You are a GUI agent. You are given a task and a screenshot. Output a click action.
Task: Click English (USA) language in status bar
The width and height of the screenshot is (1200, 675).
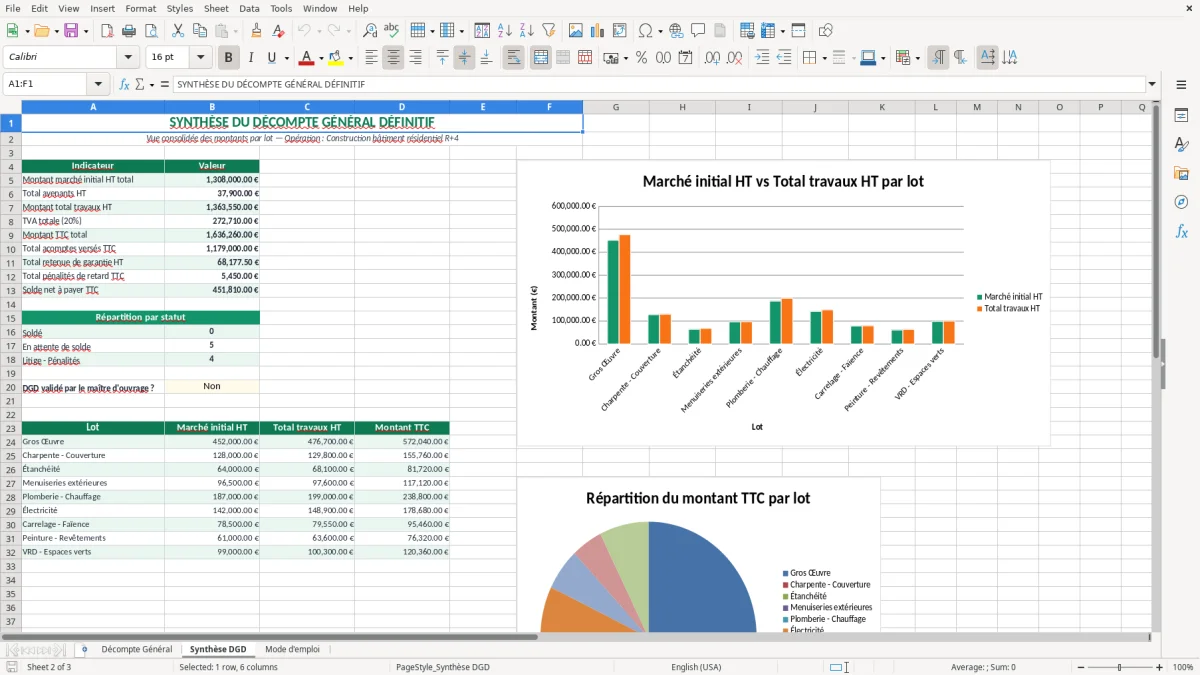(696, 667)
